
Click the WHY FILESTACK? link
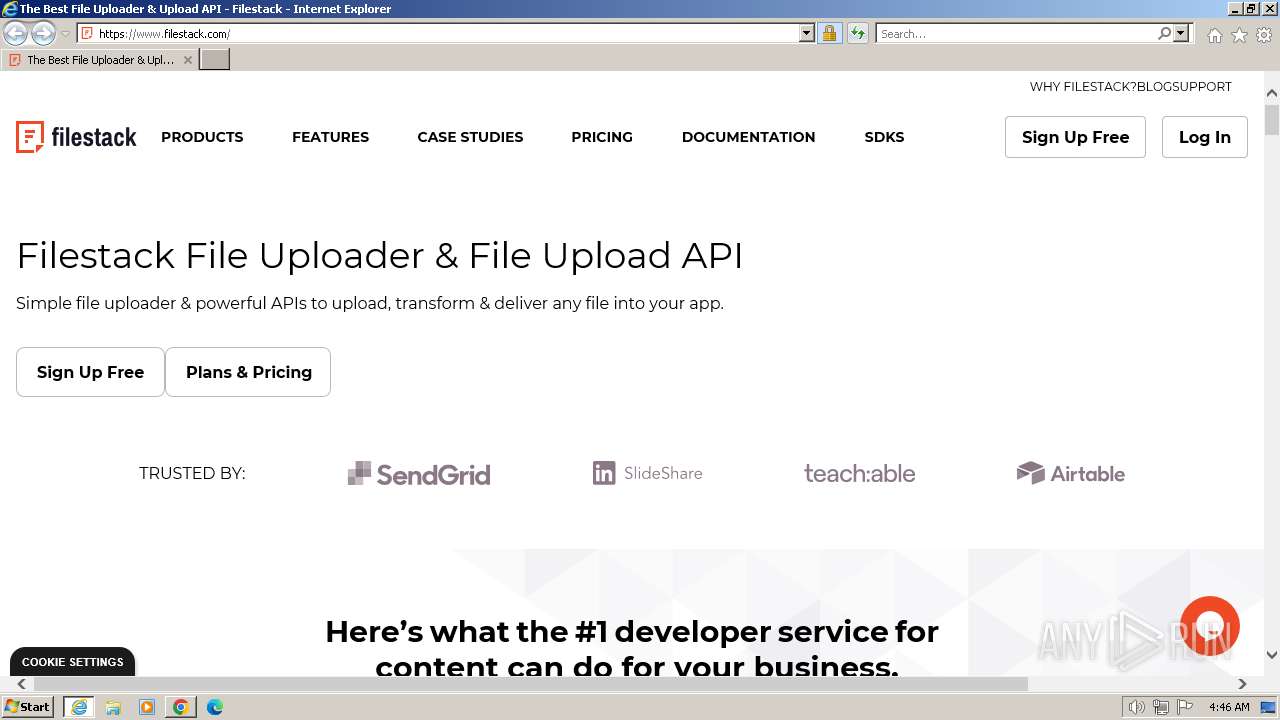[1083, 87]
